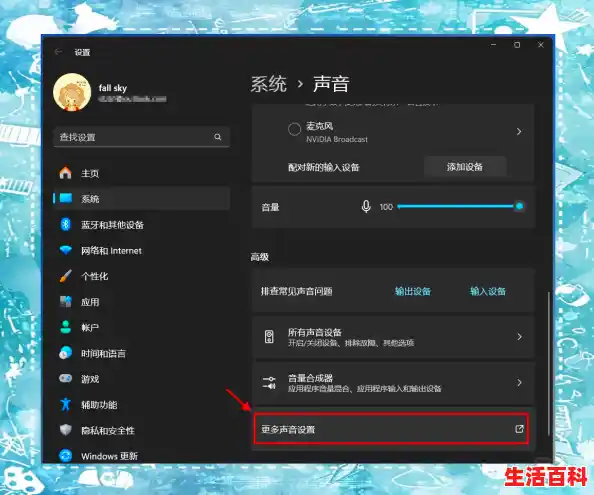Click the input volume slider thumb

pos(519,206)
